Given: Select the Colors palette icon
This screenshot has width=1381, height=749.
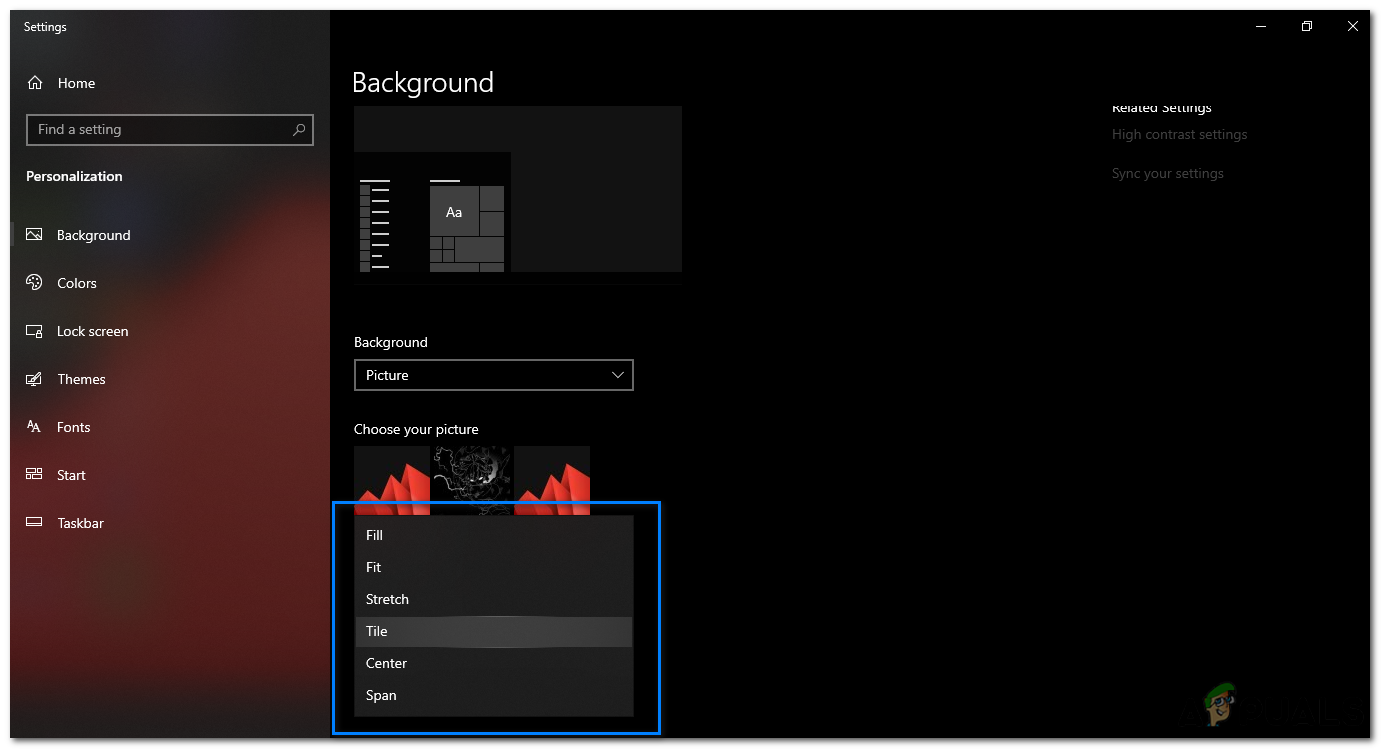Looking at the screenshot, I should coord(33,283).
